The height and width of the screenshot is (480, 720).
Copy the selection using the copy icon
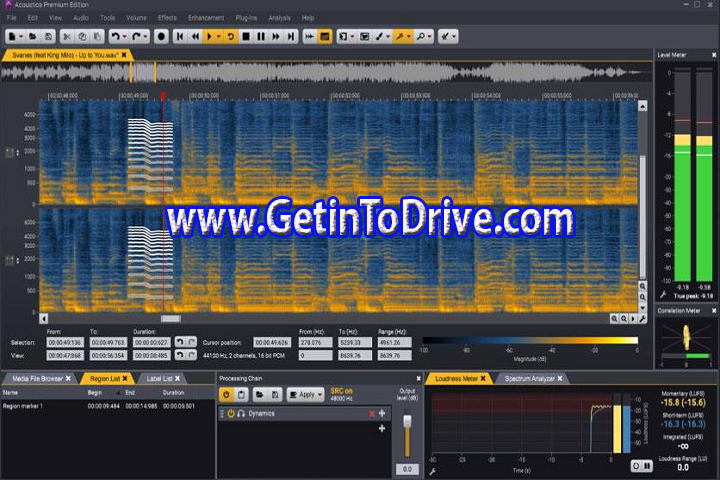(x=82, y=36)
